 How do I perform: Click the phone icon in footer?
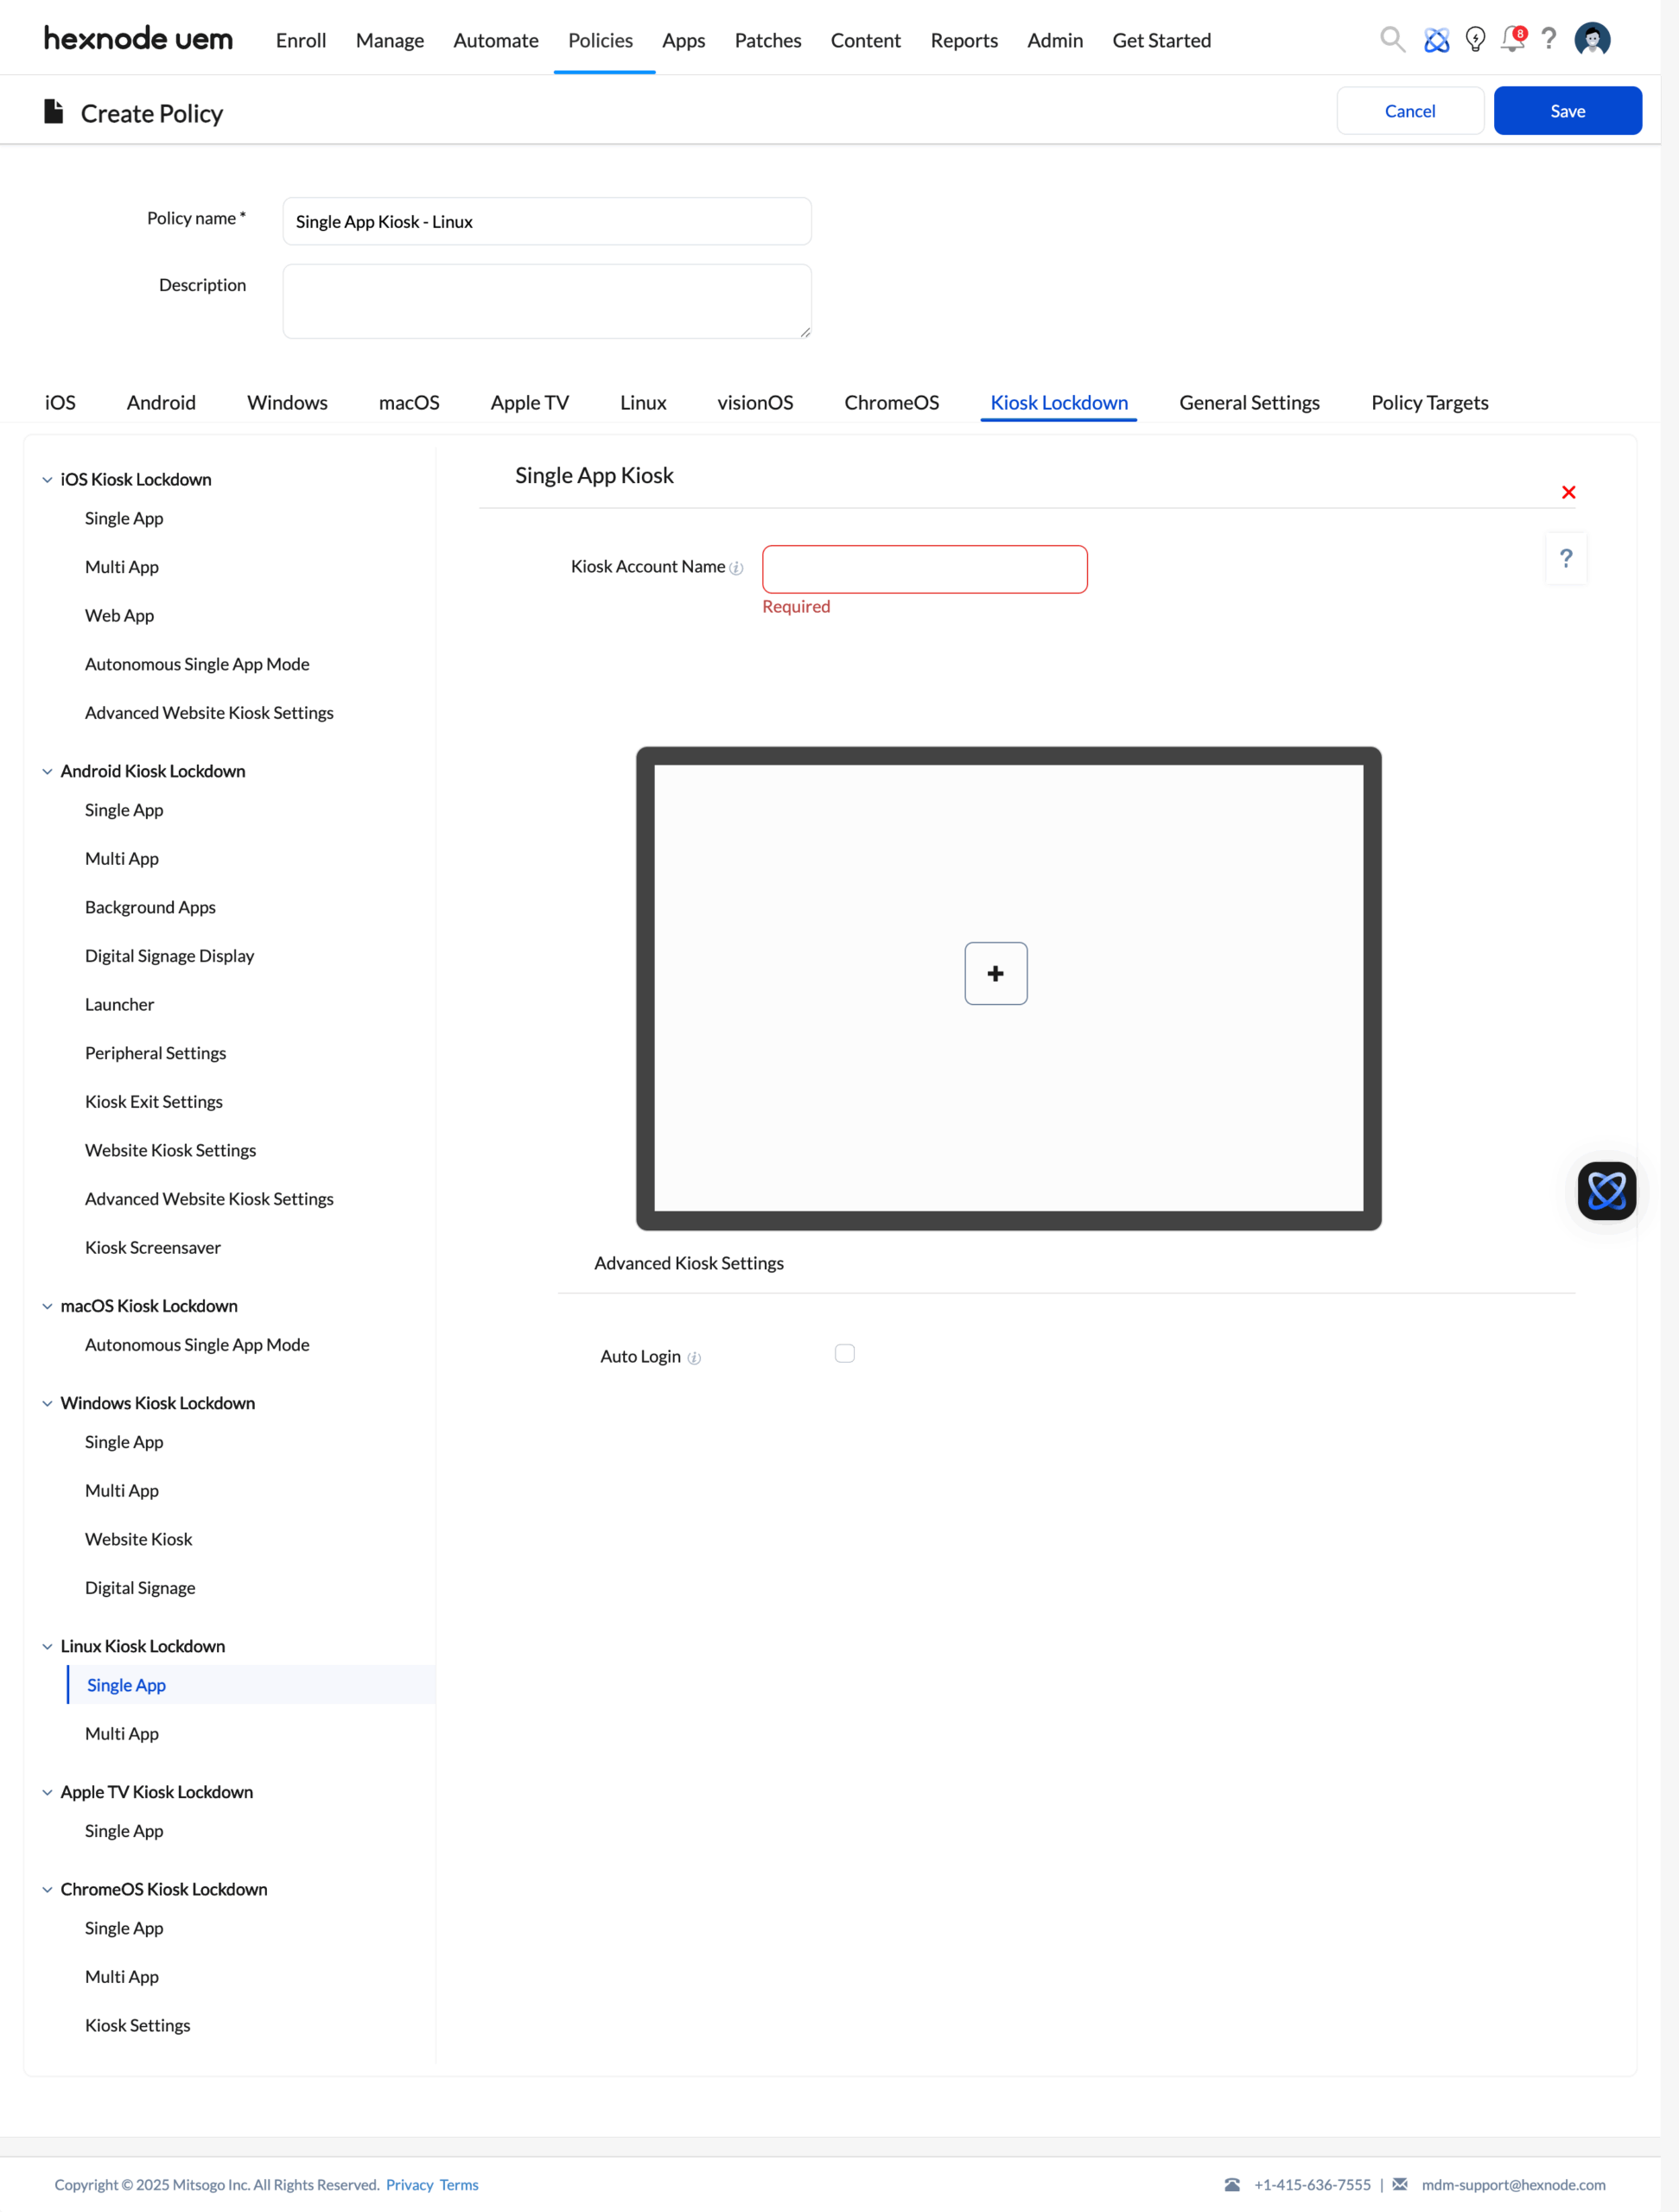click(x=1232, y=2184)
